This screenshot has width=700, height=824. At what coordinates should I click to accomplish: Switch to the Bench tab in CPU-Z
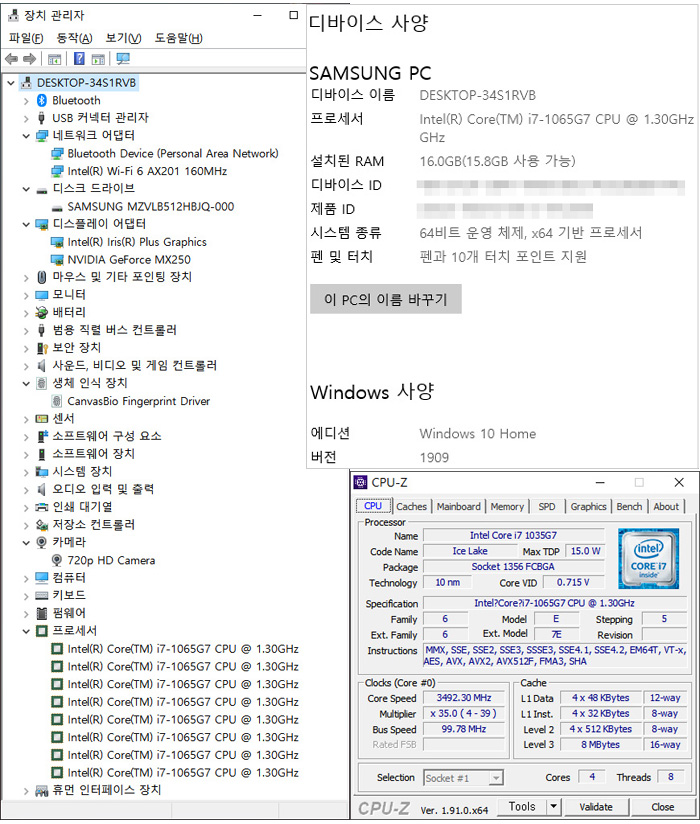(x=629, y=506)
